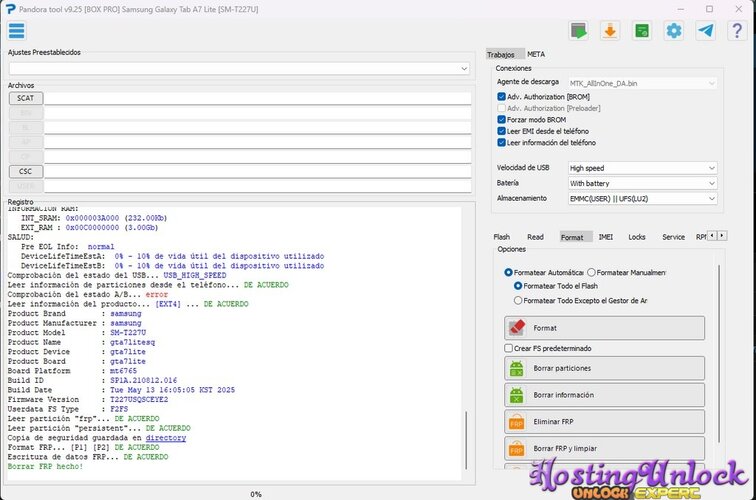Select Formatear Todo Excepto el Gestor radio option

click(518, 300)
